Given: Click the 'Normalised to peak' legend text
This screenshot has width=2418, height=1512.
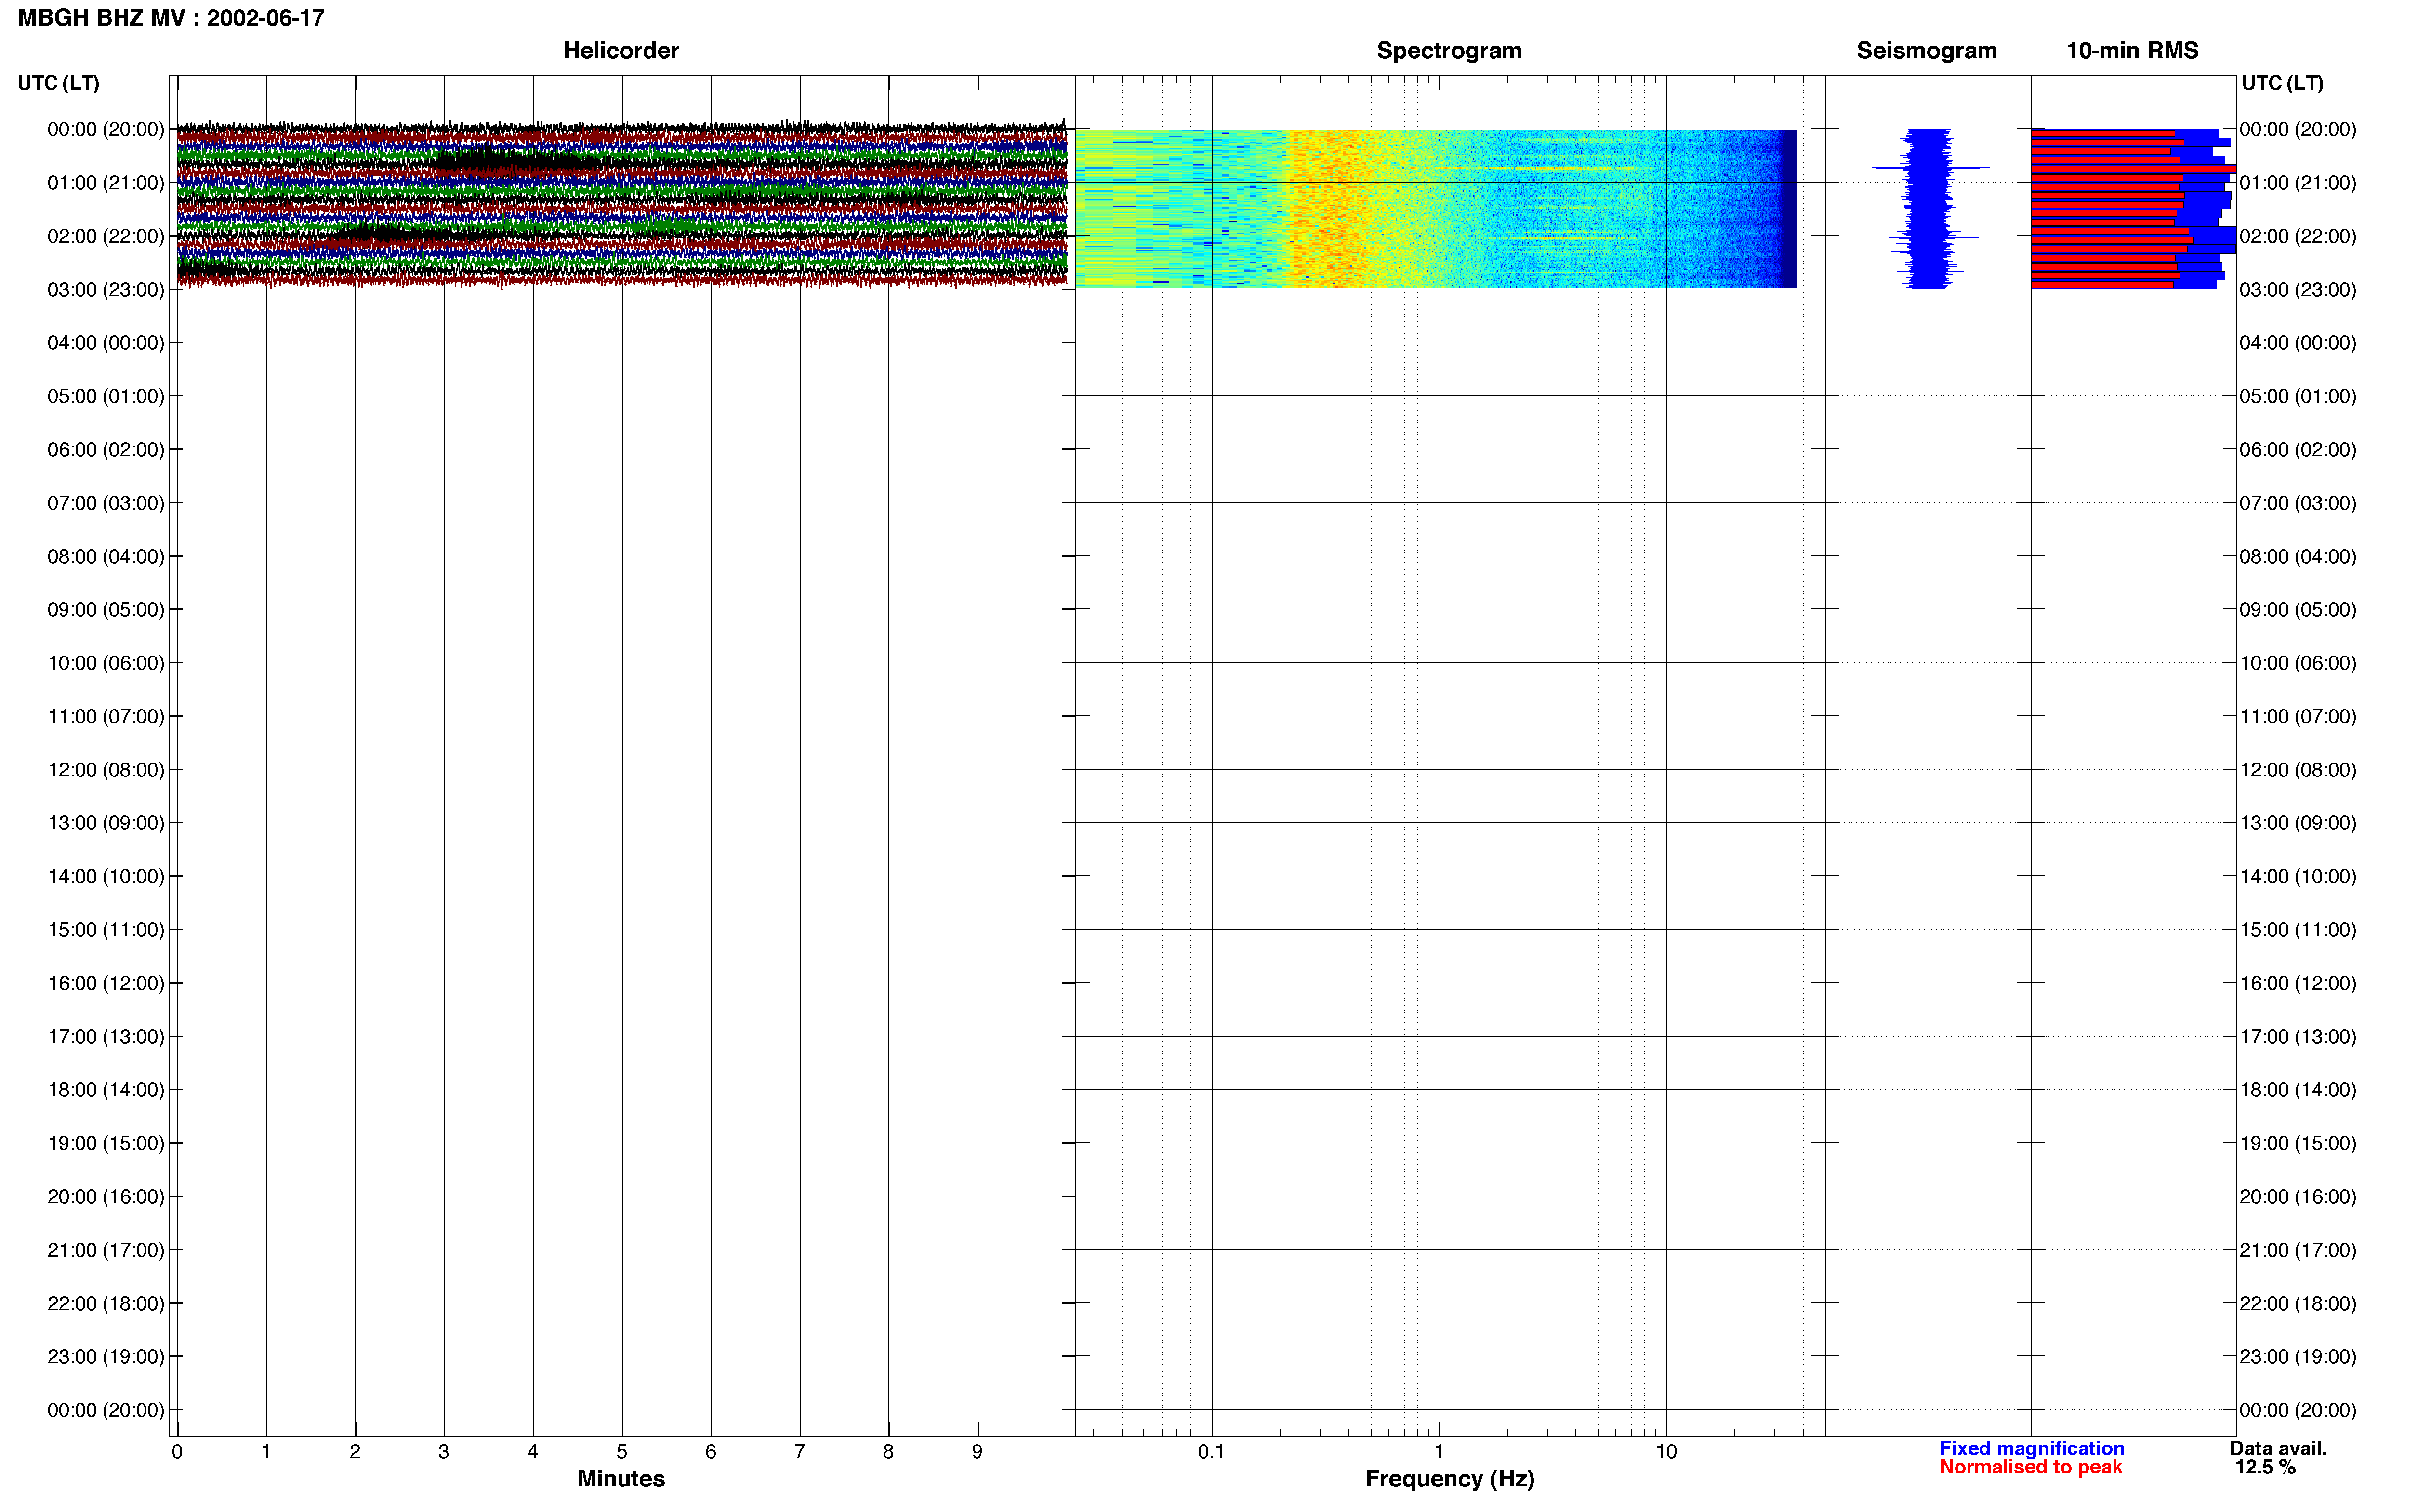Looking at the screenshot, I should (x=2030, y=1467).
